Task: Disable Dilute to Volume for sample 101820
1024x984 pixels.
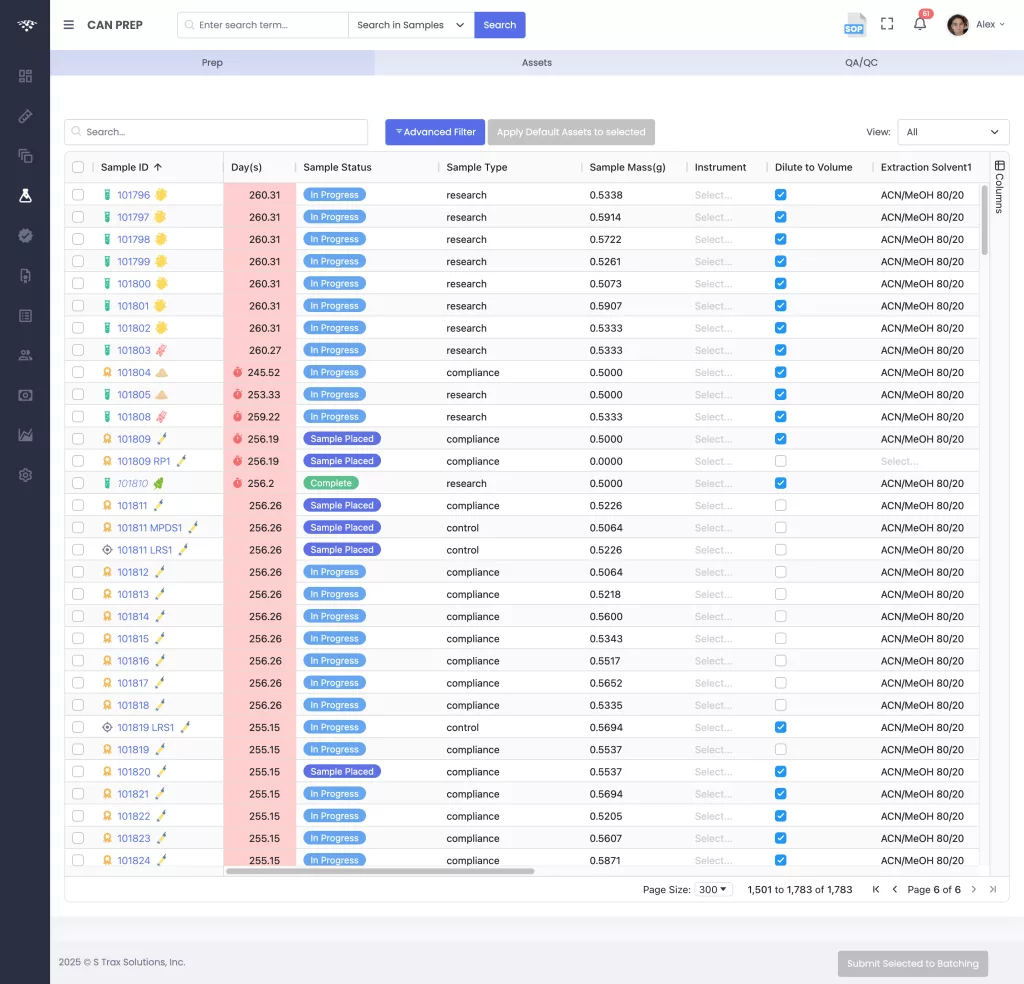Action: [x=780, y=772]
